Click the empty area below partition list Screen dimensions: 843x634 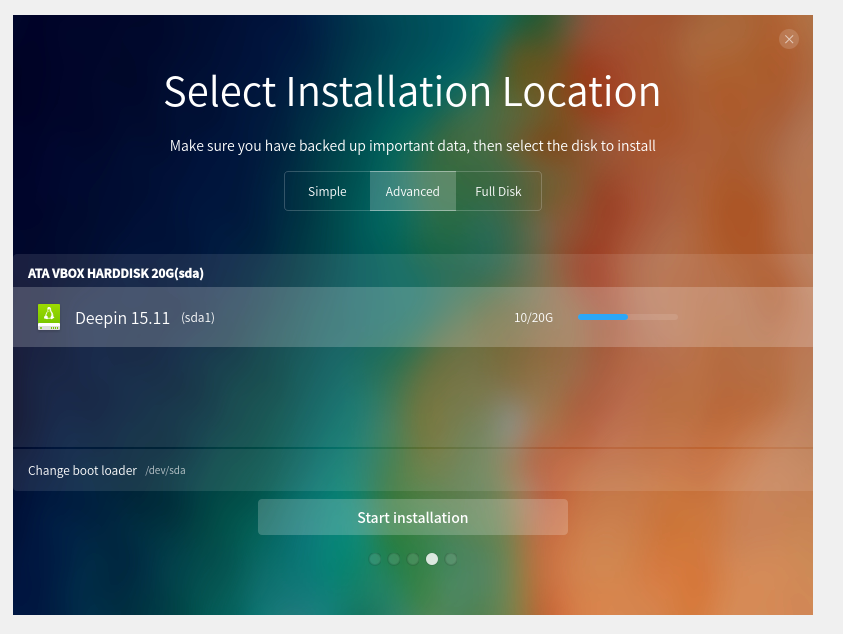pos(413,397)
